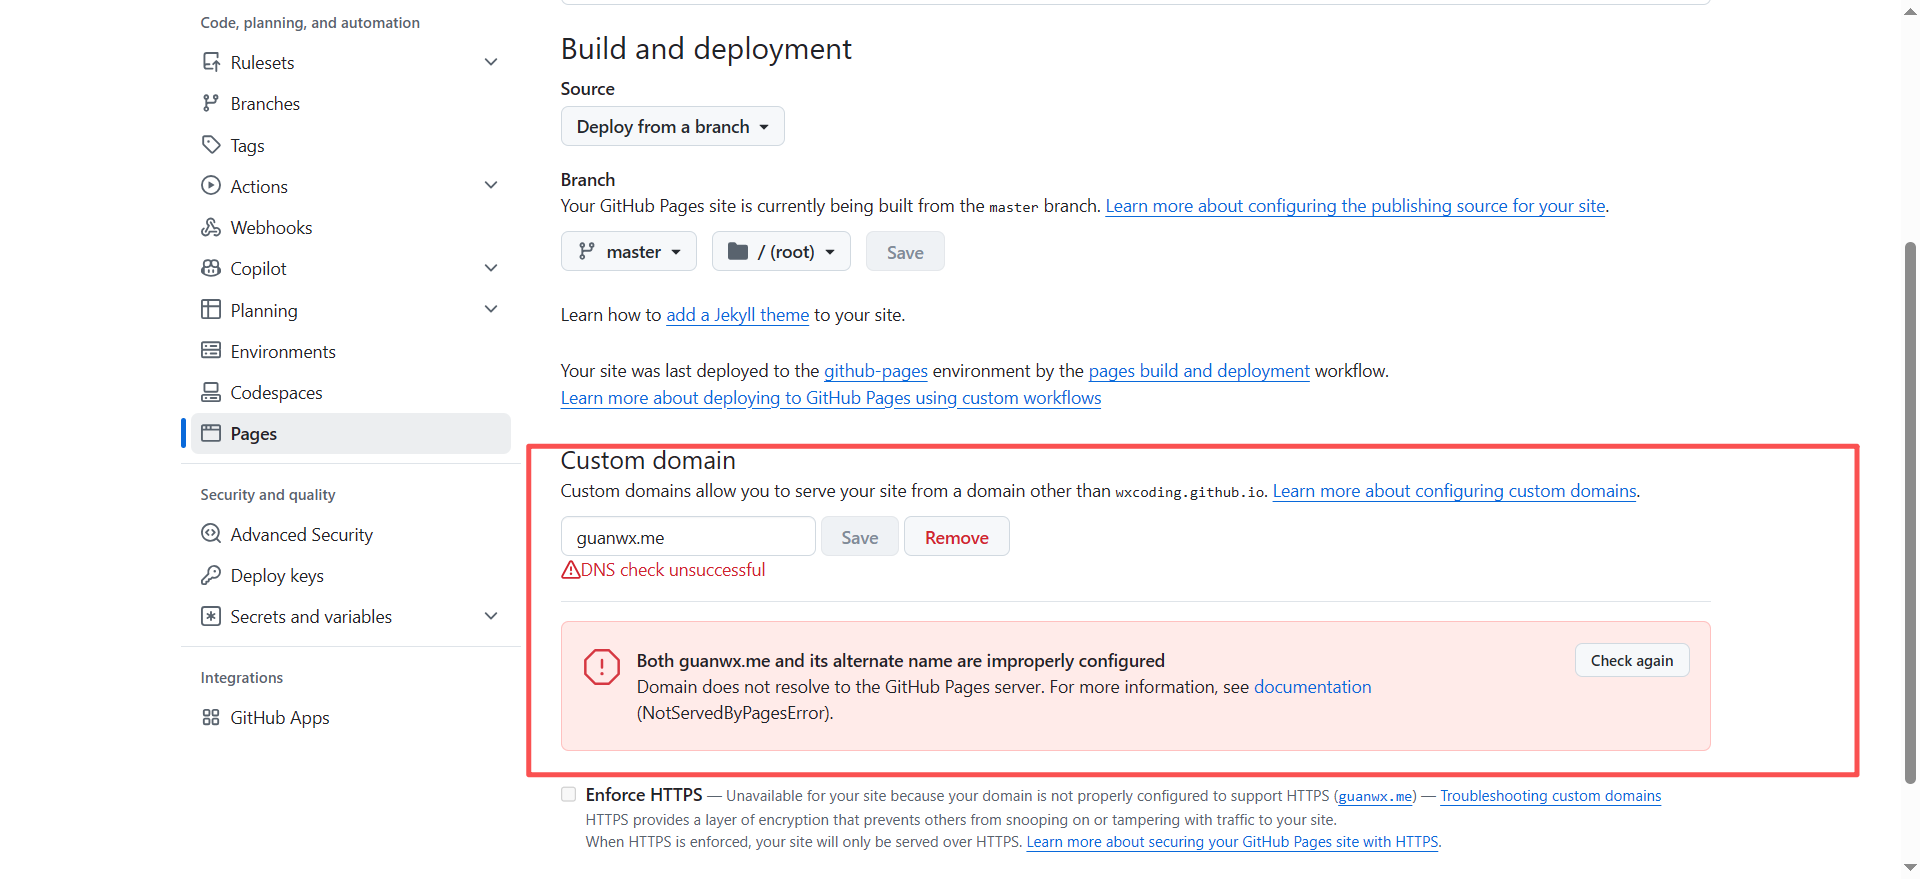
Task: Click the Secrets and variables asterisk icon
Action: pyautogui.click(x=211, y=616)
